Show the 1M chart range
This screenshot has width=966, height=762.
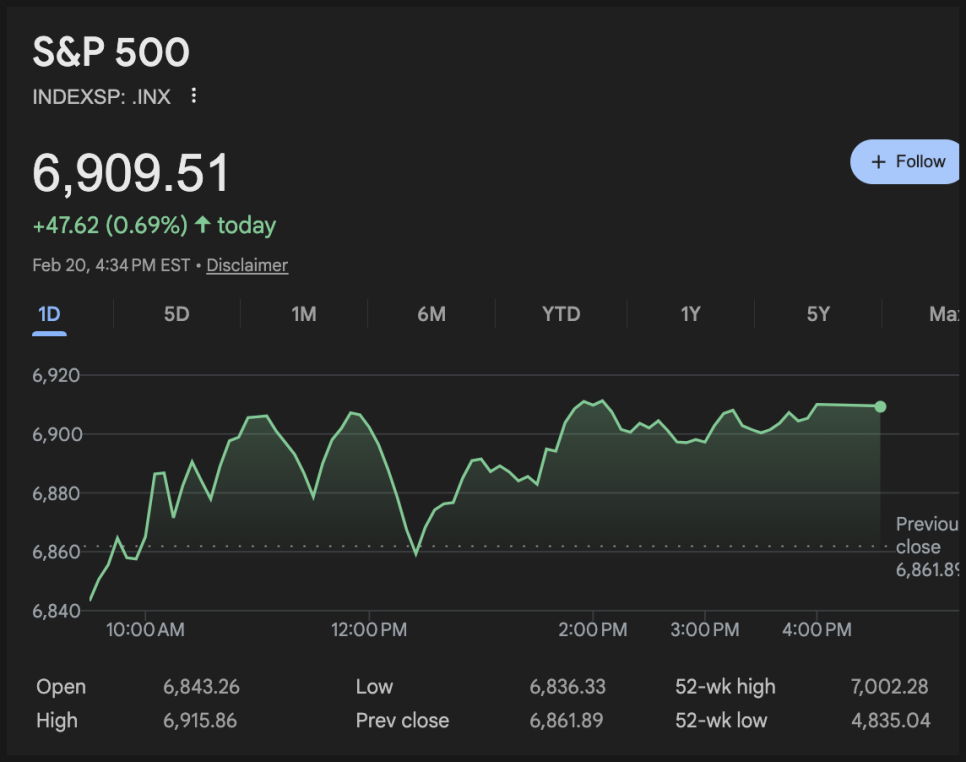click(304, 314)
